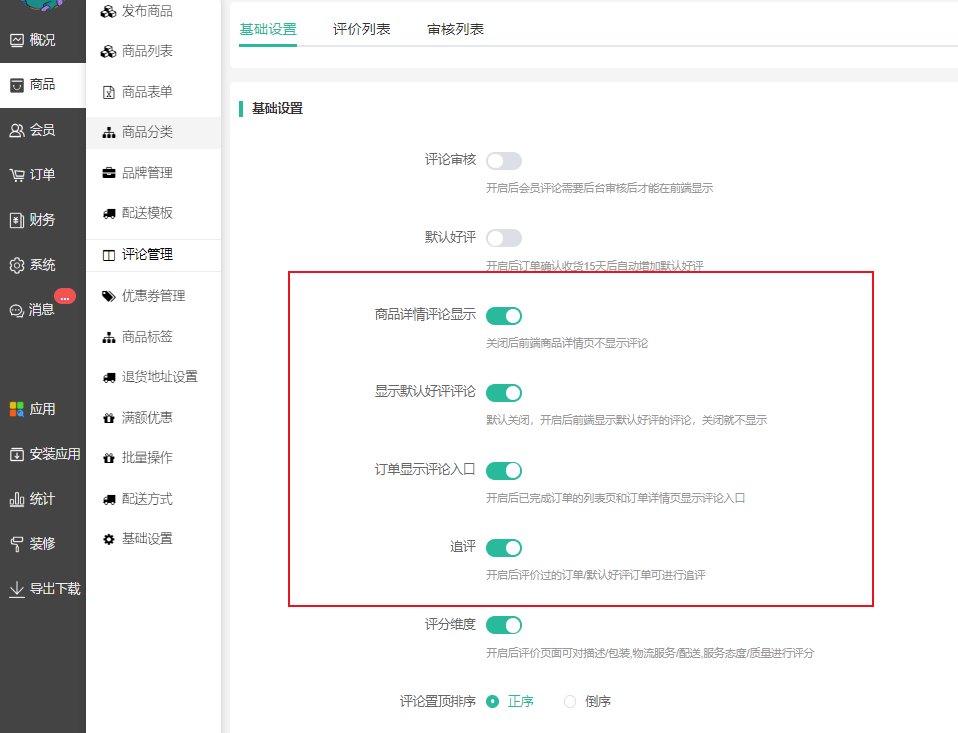Click the 系统 gear icon

(x=17, y=265)
